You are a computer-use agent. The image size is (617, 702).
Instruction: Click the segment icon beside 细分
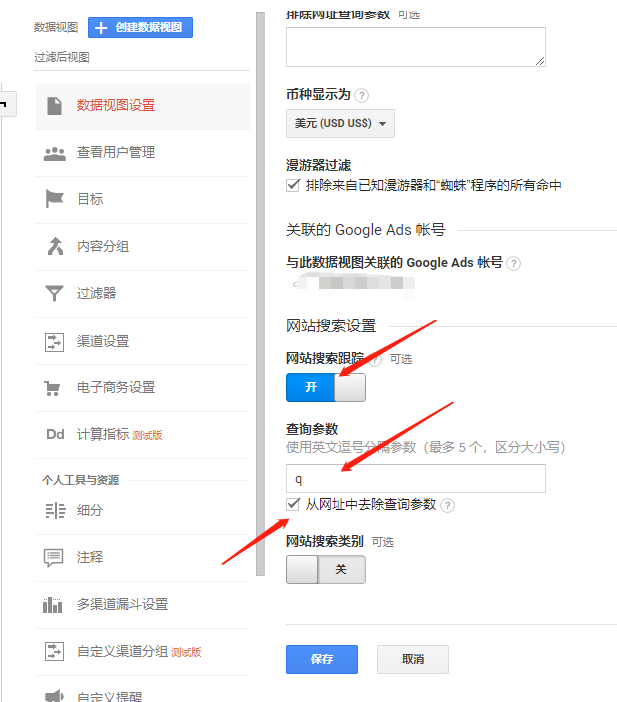coord(56,510)
